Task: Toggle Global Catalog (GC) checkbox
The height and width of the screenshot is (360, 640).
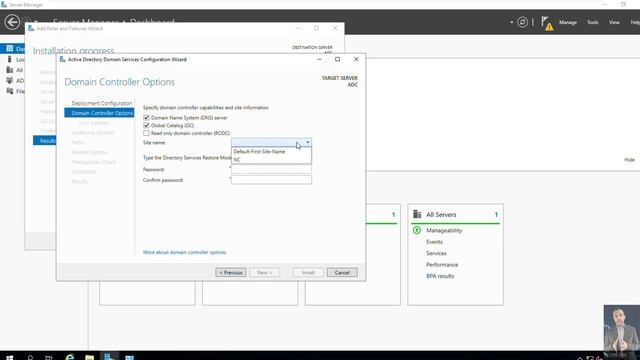Action: point(146,125)
